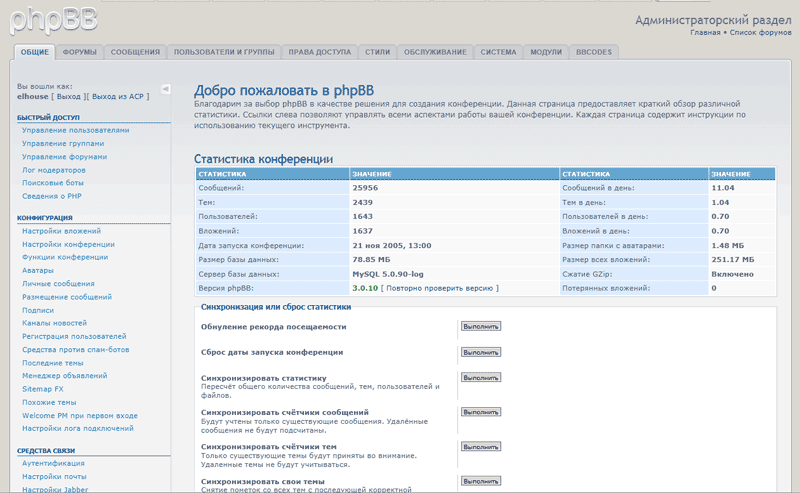This screenshot has width=800, height=493.
Task: Click the 78.85 МБ database size
Action: (x=371, y=260)
